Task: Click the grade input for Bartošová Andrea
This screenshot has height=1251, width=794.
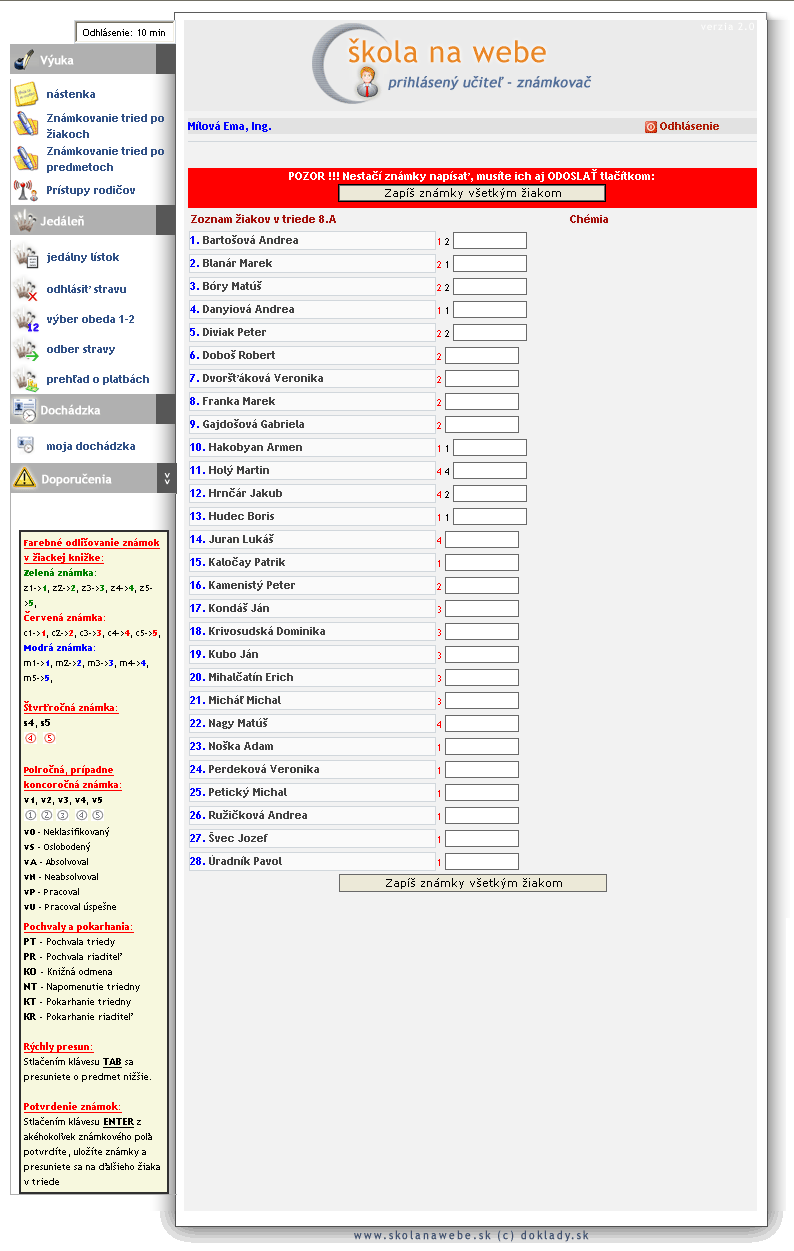Action: coord(489,241)
